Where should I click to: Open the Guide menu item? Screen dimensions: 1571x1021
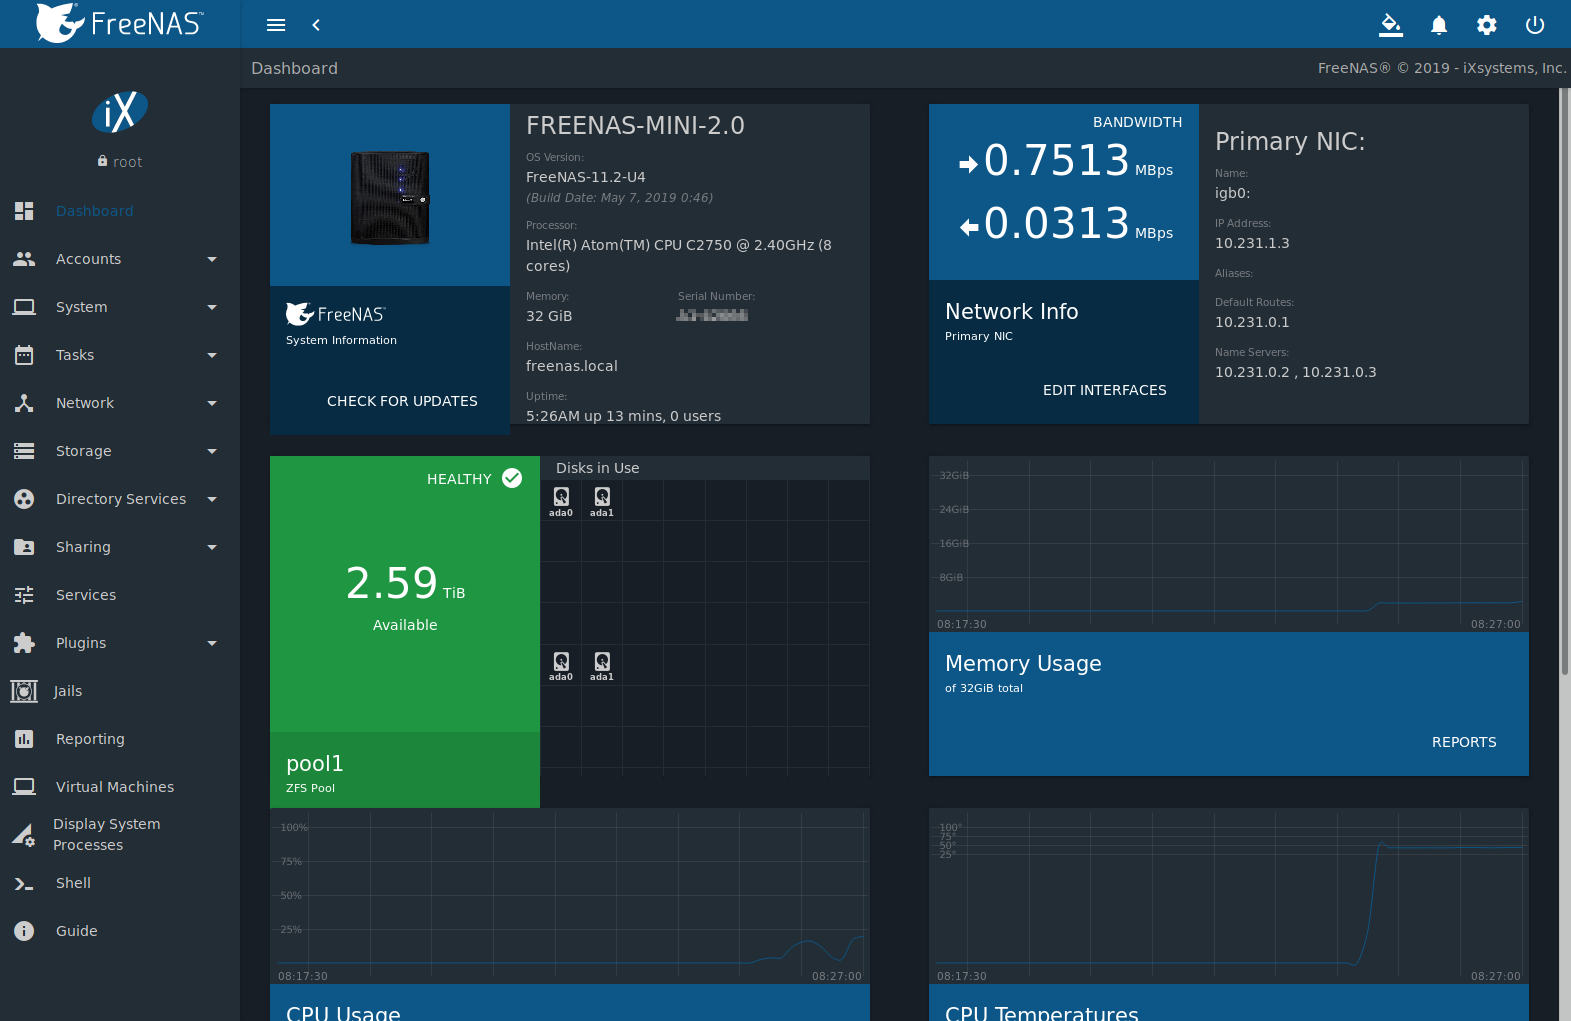click(120, 931)
